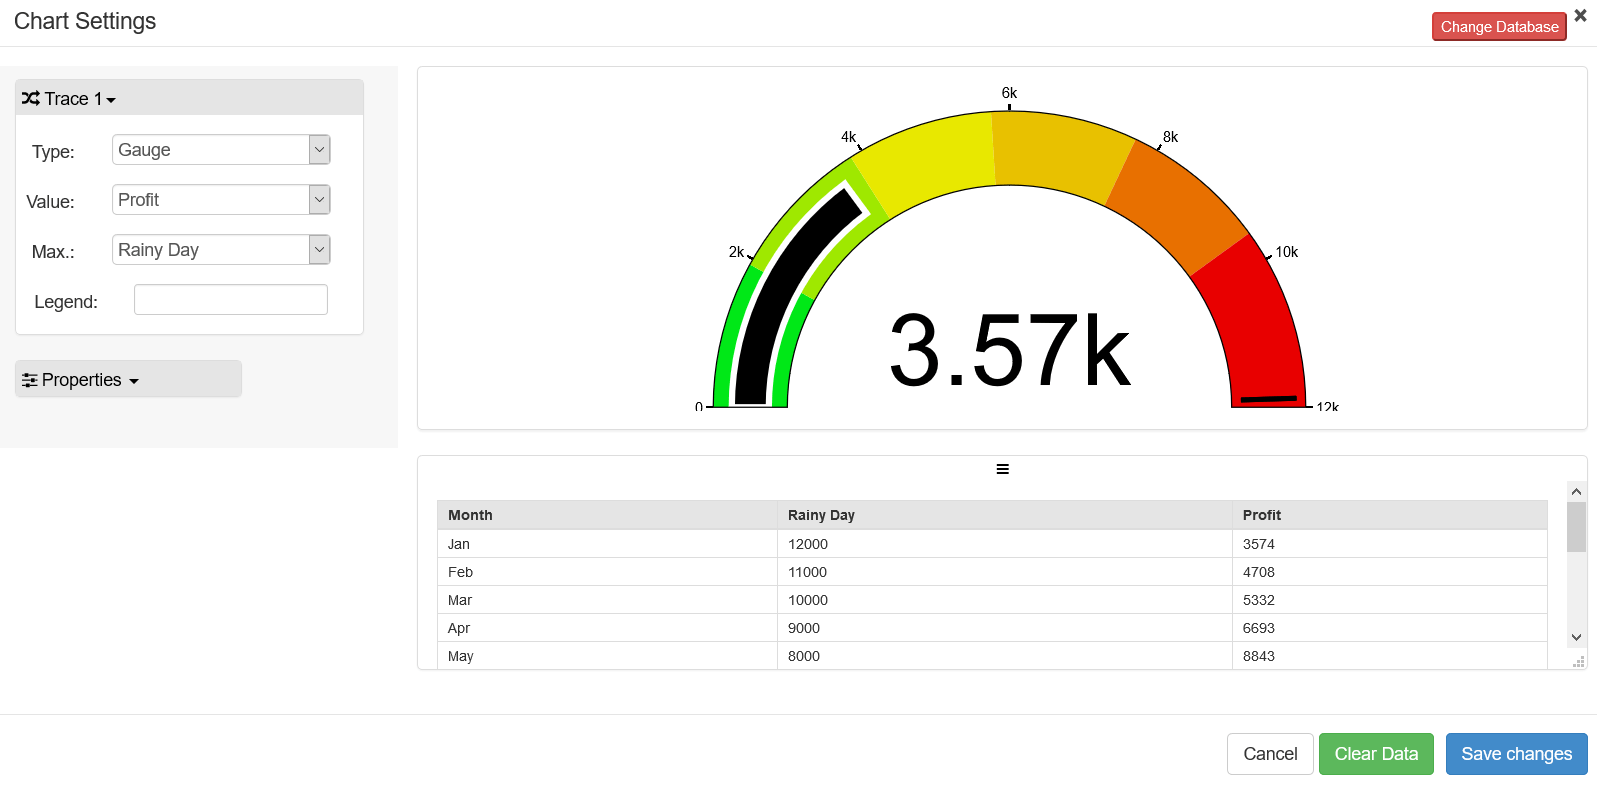Open the Max. dropdown showing Rainy Day

[x=221, y=250]
